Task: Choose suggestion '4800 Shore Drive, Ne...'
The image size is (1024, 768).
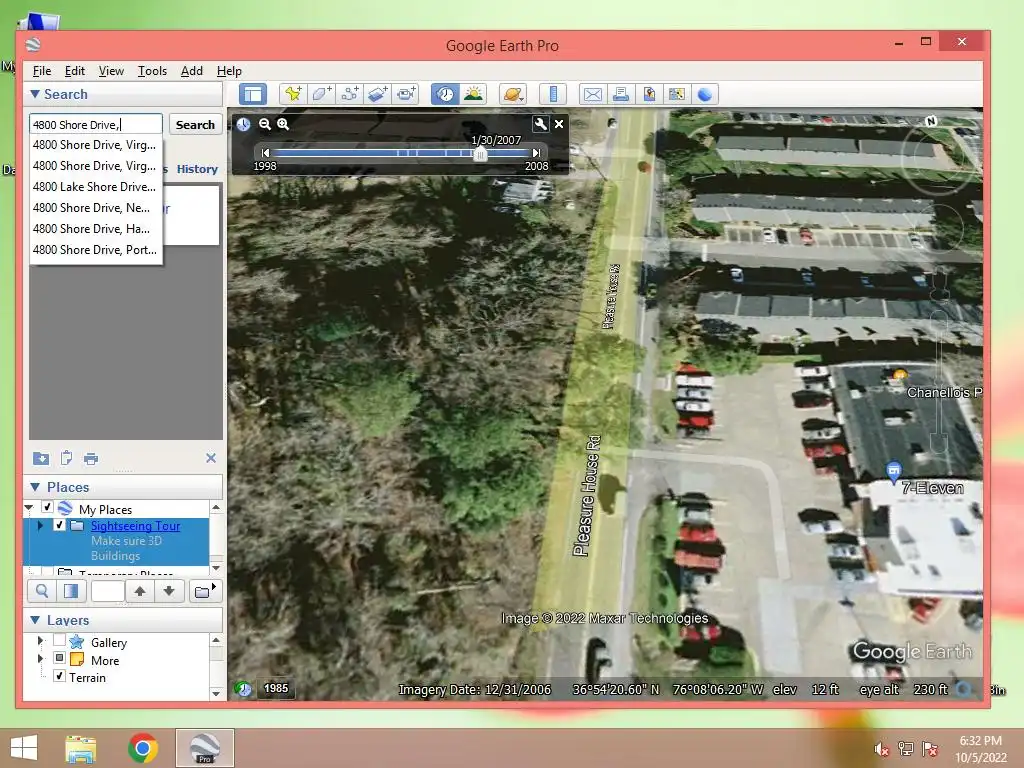Action: 96,208
